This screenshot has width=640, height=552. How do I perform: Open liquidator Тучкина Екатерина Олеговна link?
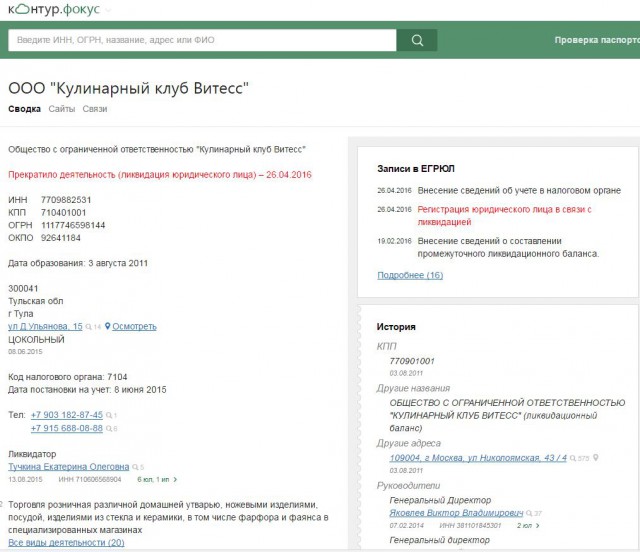tap(69, 467)
